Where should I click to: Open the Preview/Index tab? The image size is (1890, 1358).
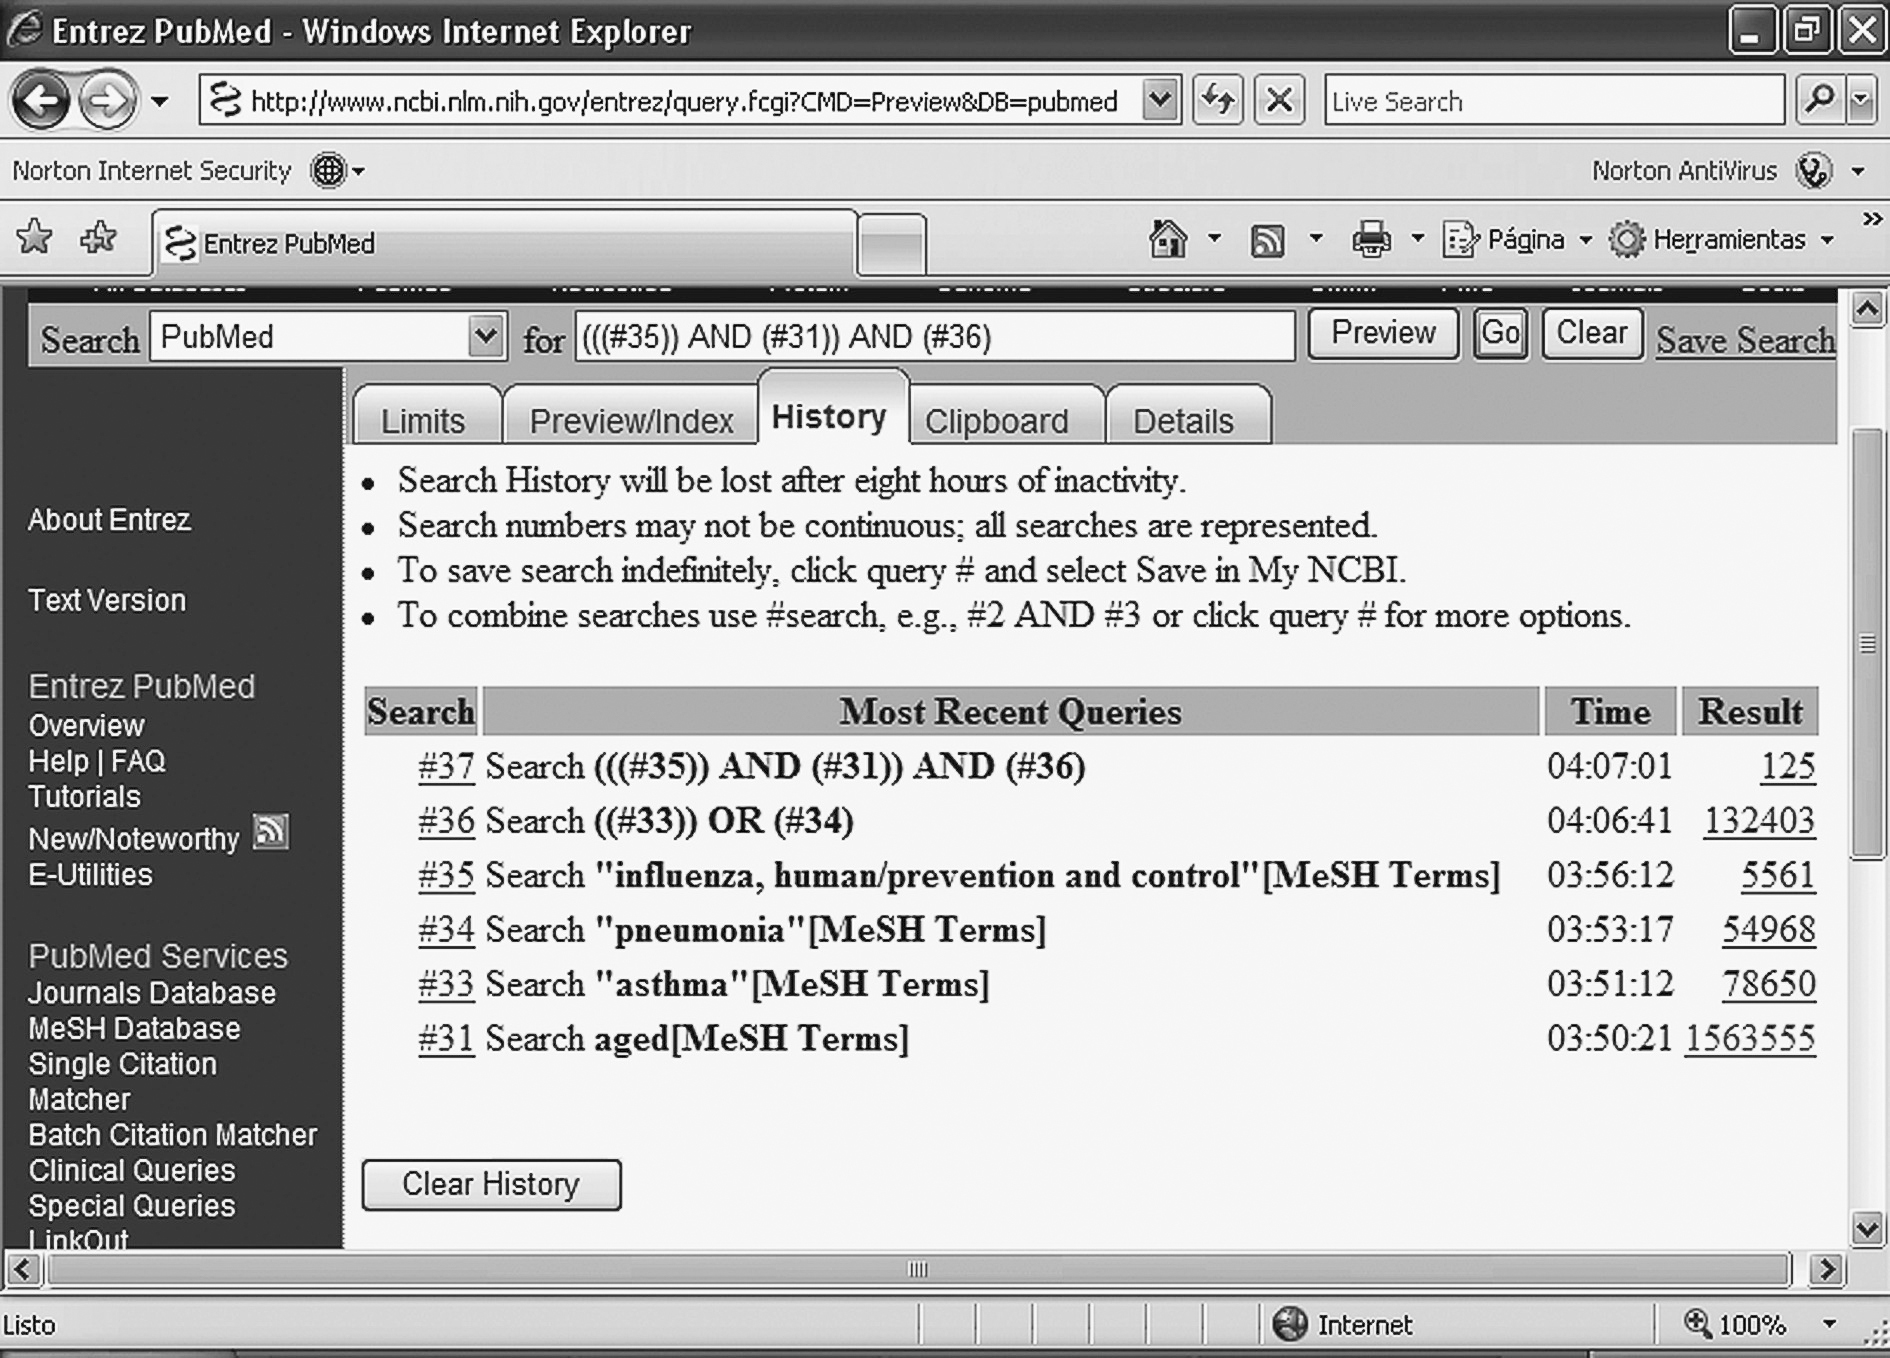click(631, 421)
